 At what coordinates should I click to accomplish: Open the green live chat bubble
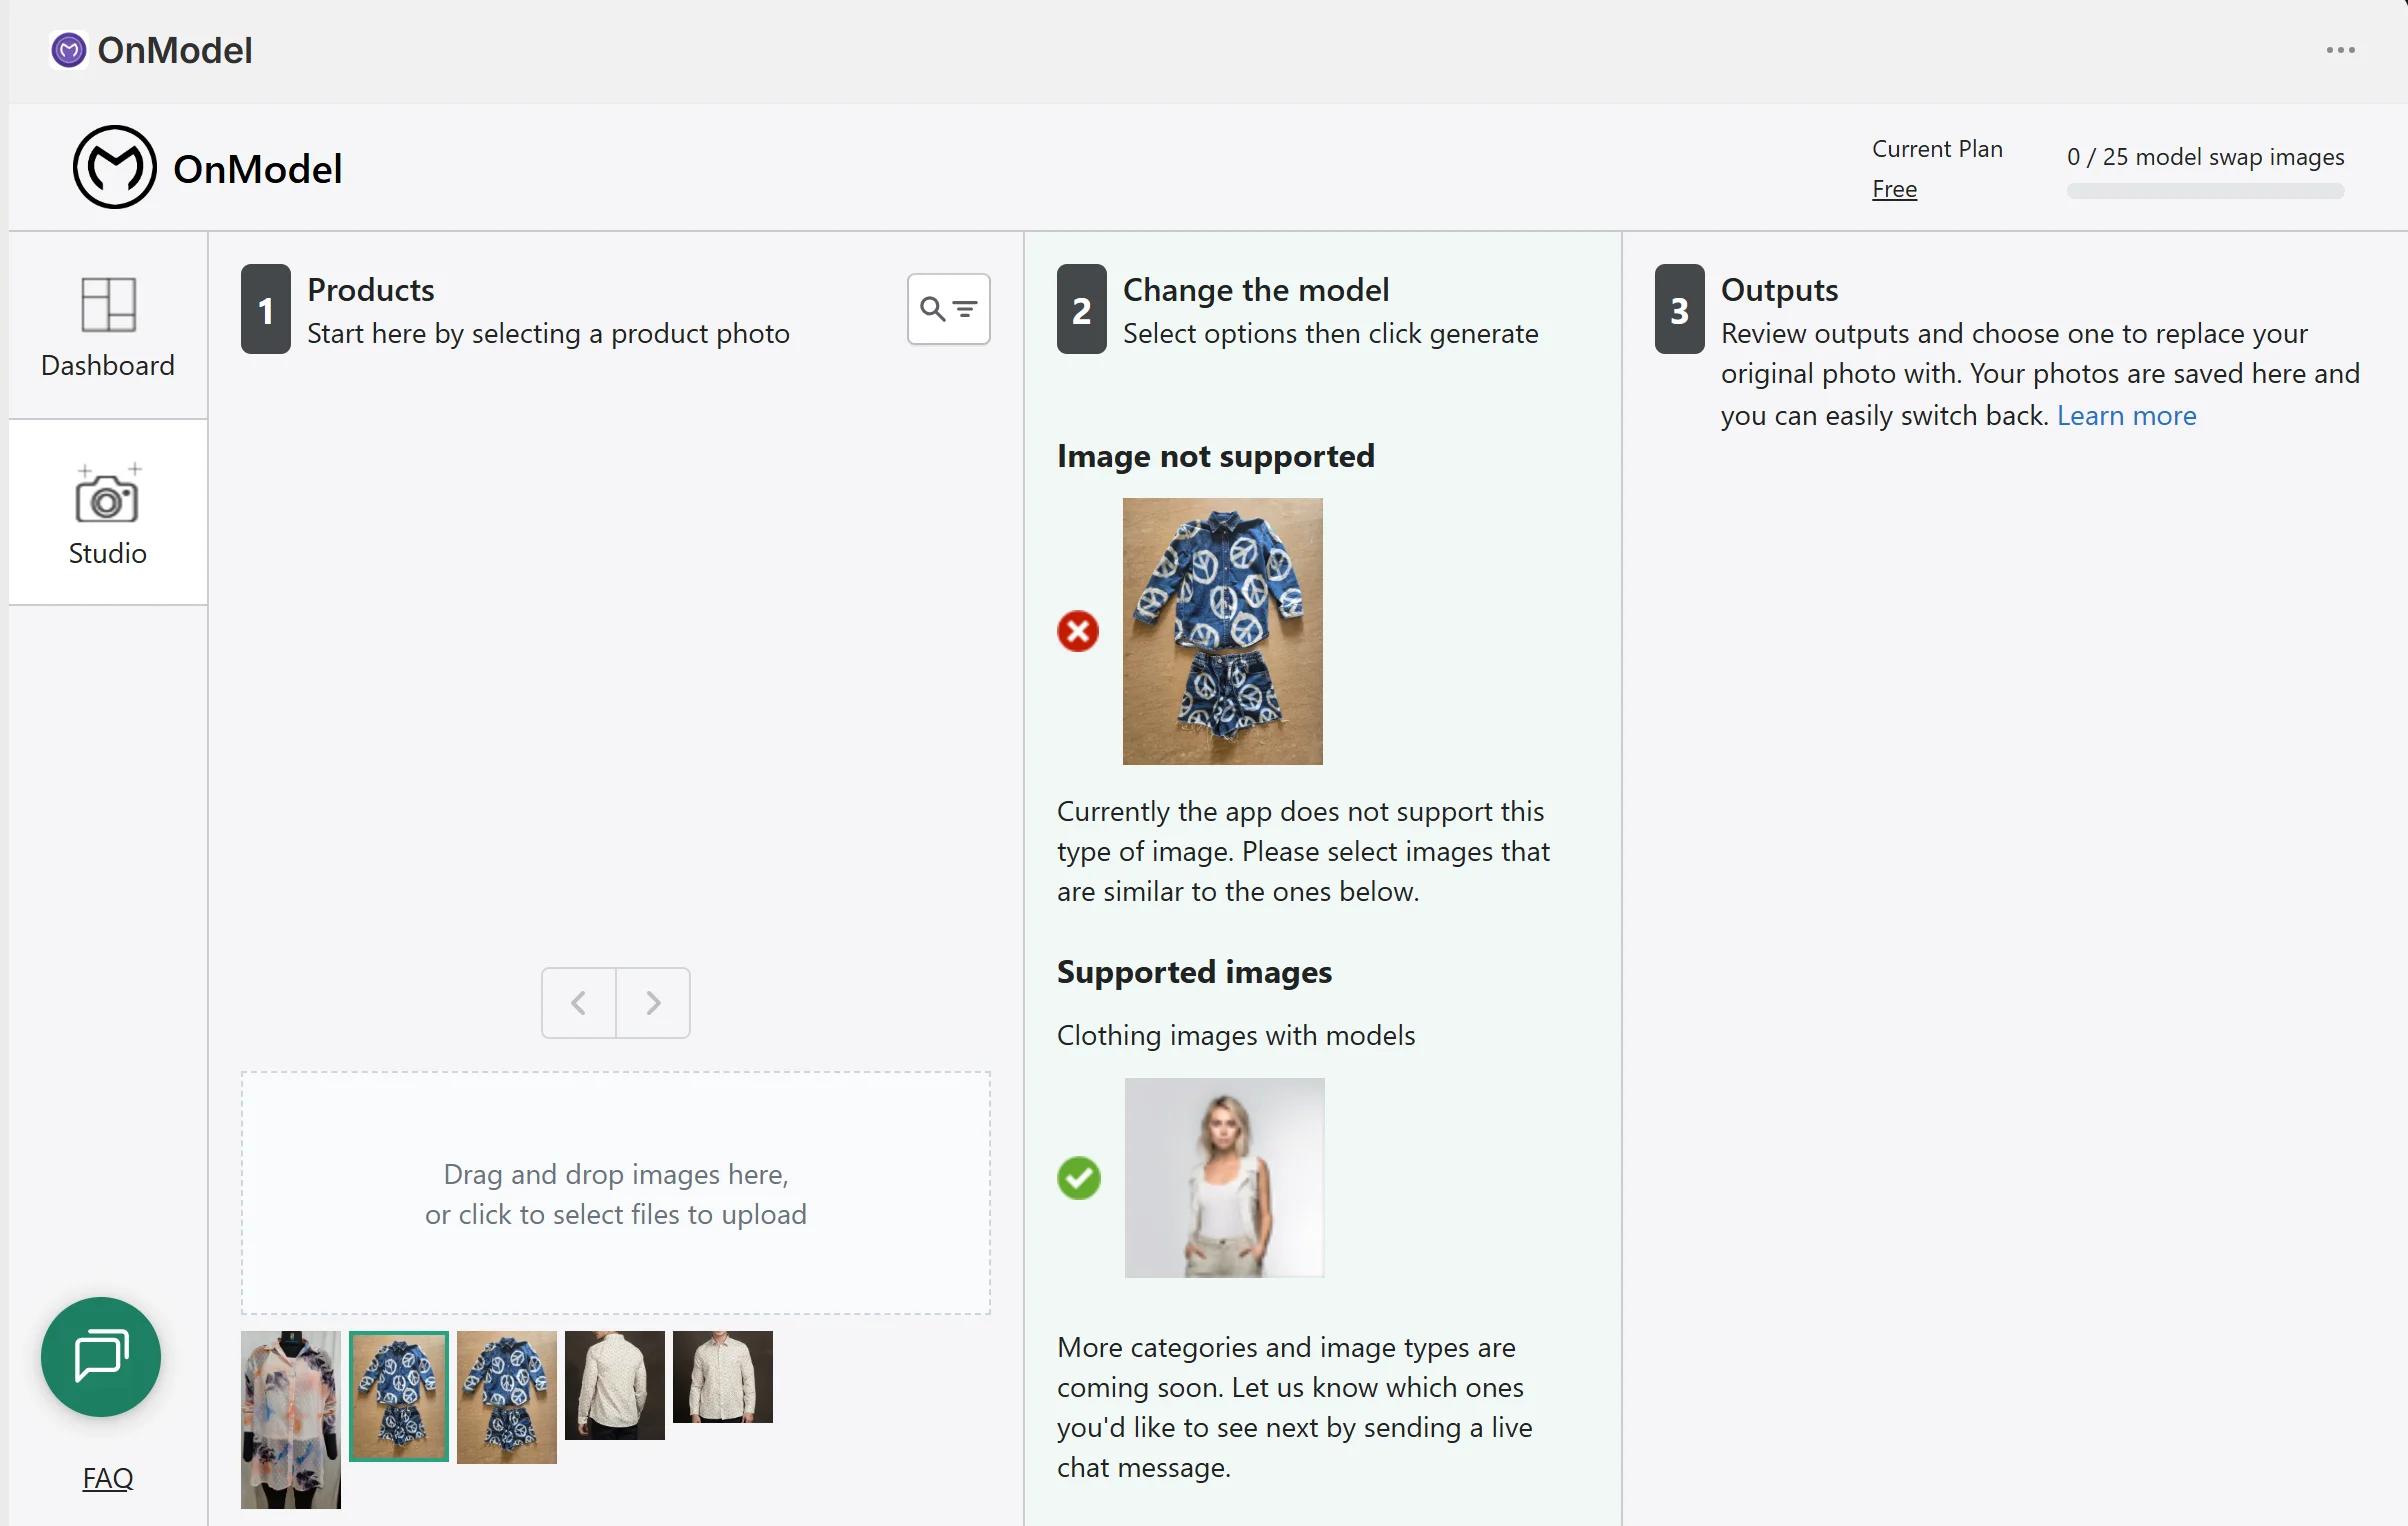point(101,1357)
